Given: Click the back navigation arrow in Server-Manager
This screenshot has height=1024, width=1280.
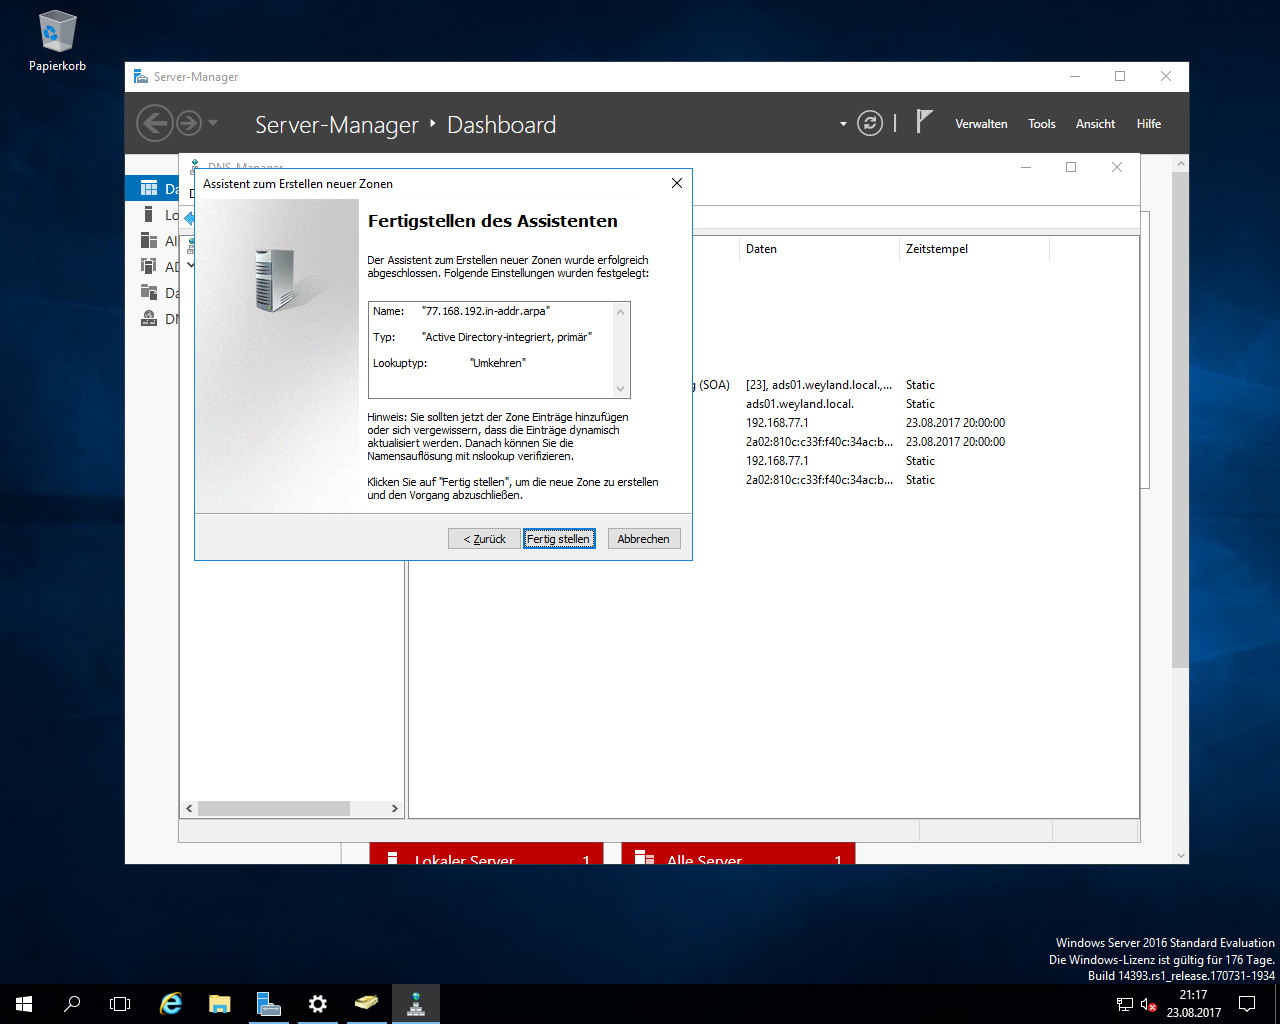Looking at the screenshot, I should coord(154,124).
